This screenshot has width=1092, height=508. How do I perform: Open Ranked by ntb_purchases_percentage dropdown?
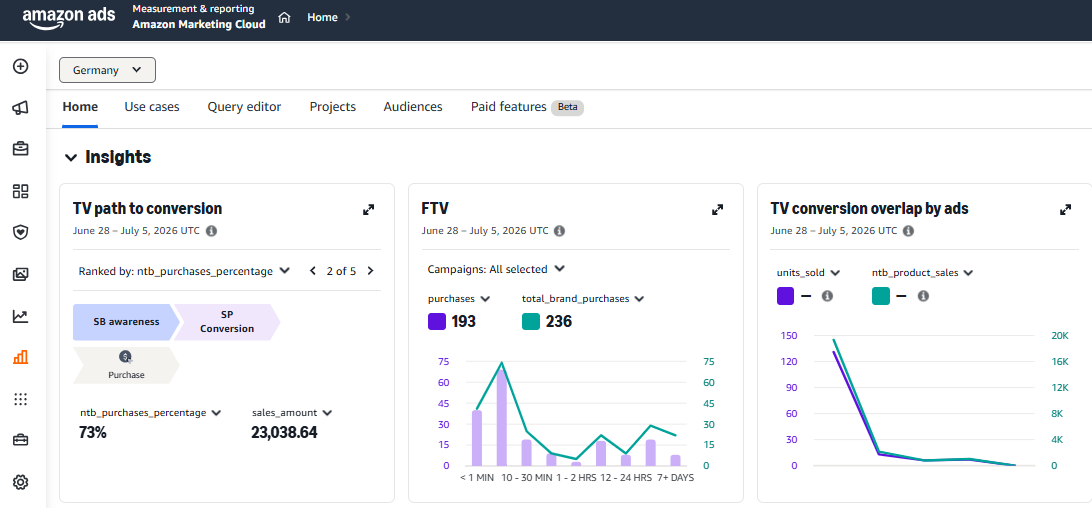[x=184, y=271]
